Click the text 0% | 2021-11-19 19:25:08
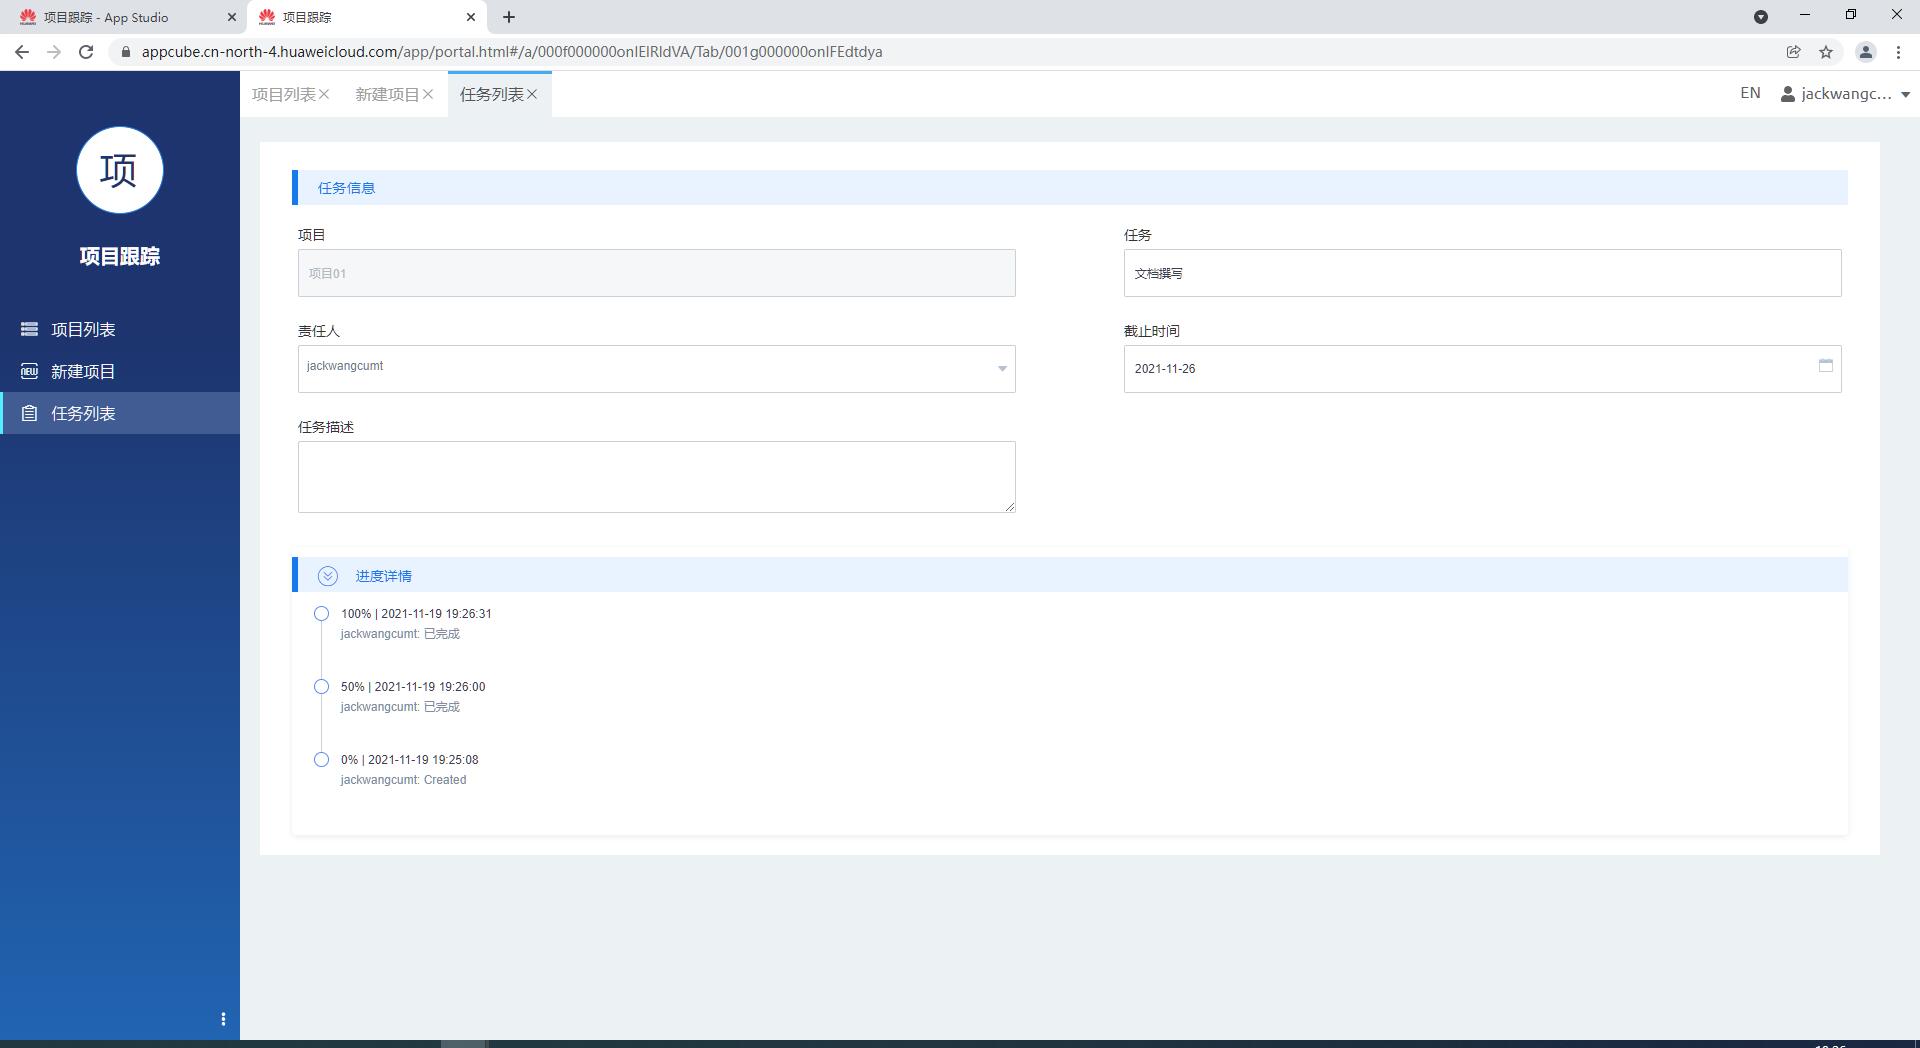This screenshot has width=1920, height=1048. coord(409,760)
